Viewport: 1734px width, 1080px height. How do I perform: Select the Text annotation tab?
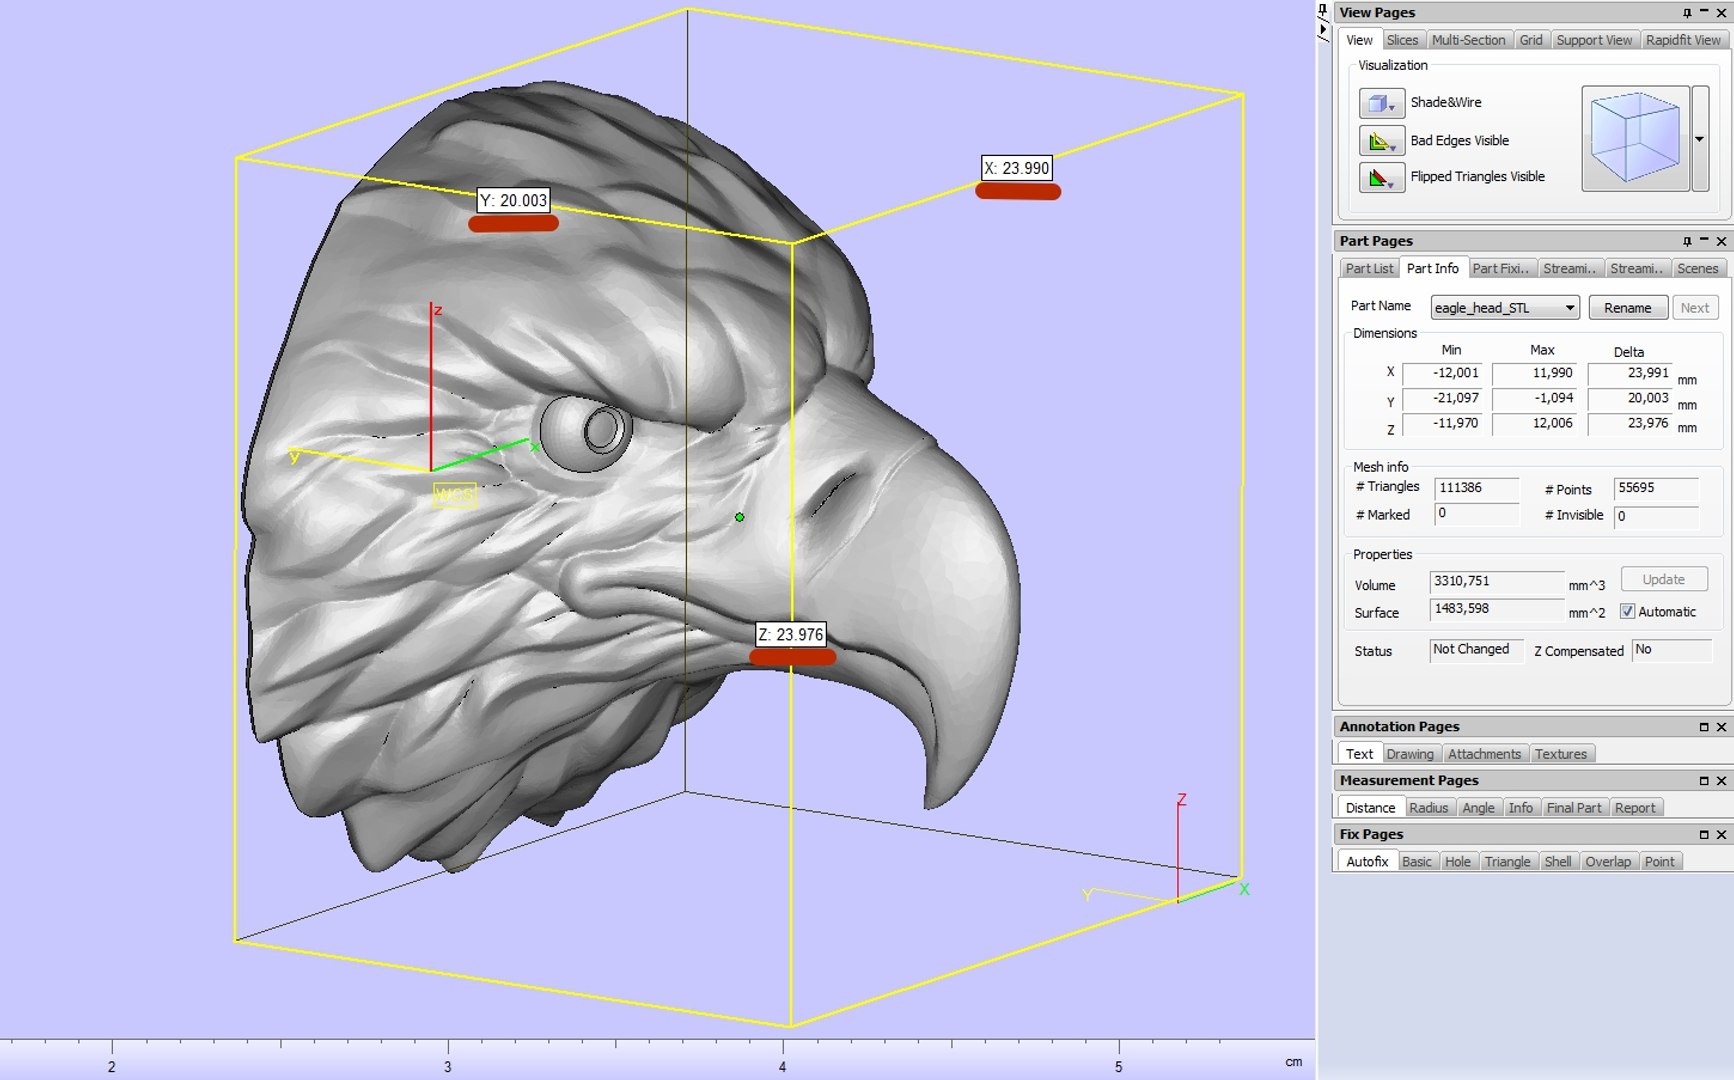pos(1359,754)
